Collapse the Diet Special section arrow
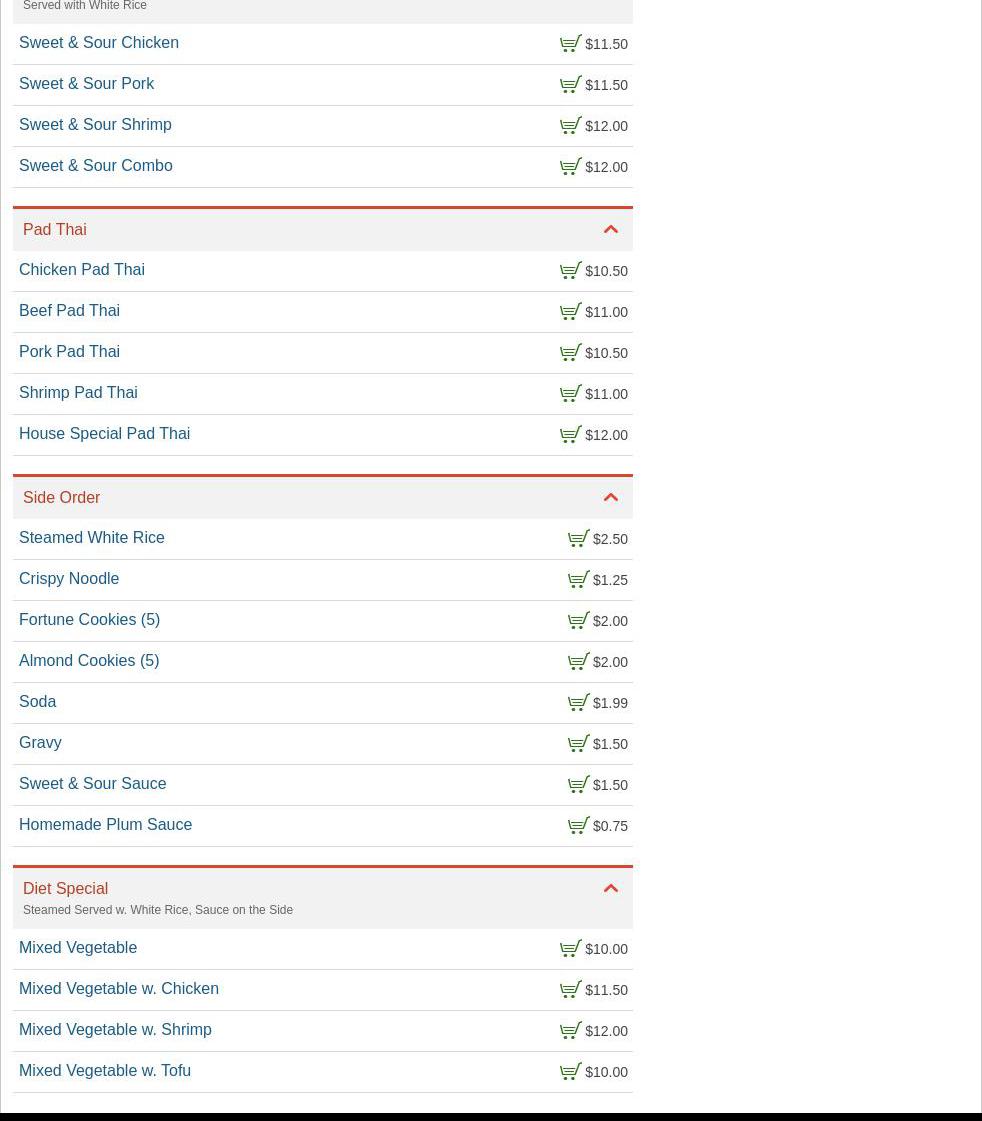This screenshot has width=982, height=1121. pos(610,889)
